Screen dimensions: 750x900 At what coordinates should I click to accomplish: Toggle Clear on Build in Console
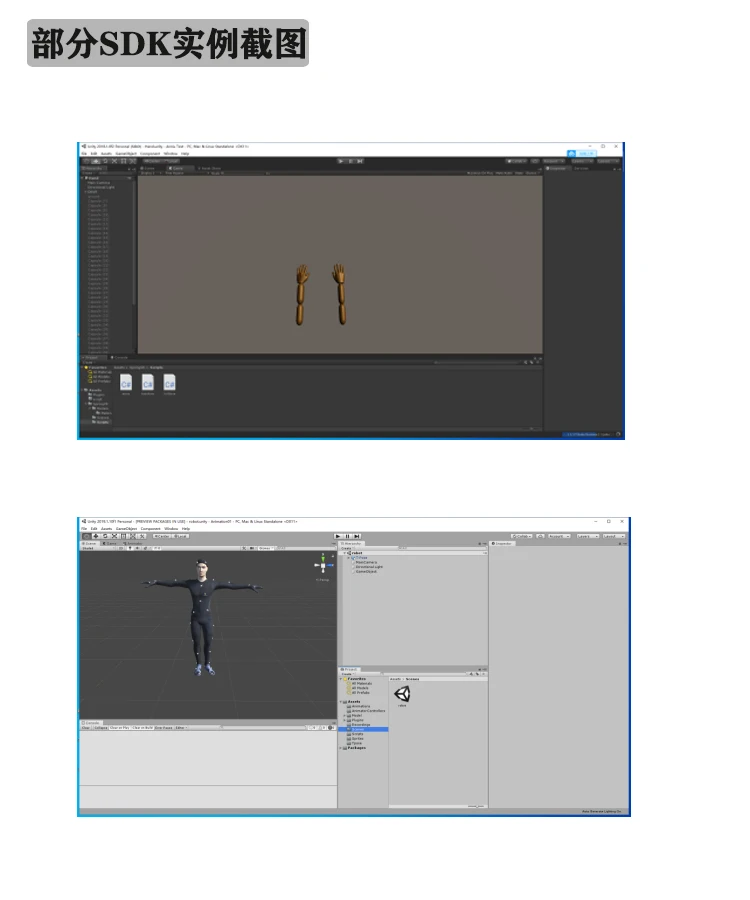[x=142, y=727]
